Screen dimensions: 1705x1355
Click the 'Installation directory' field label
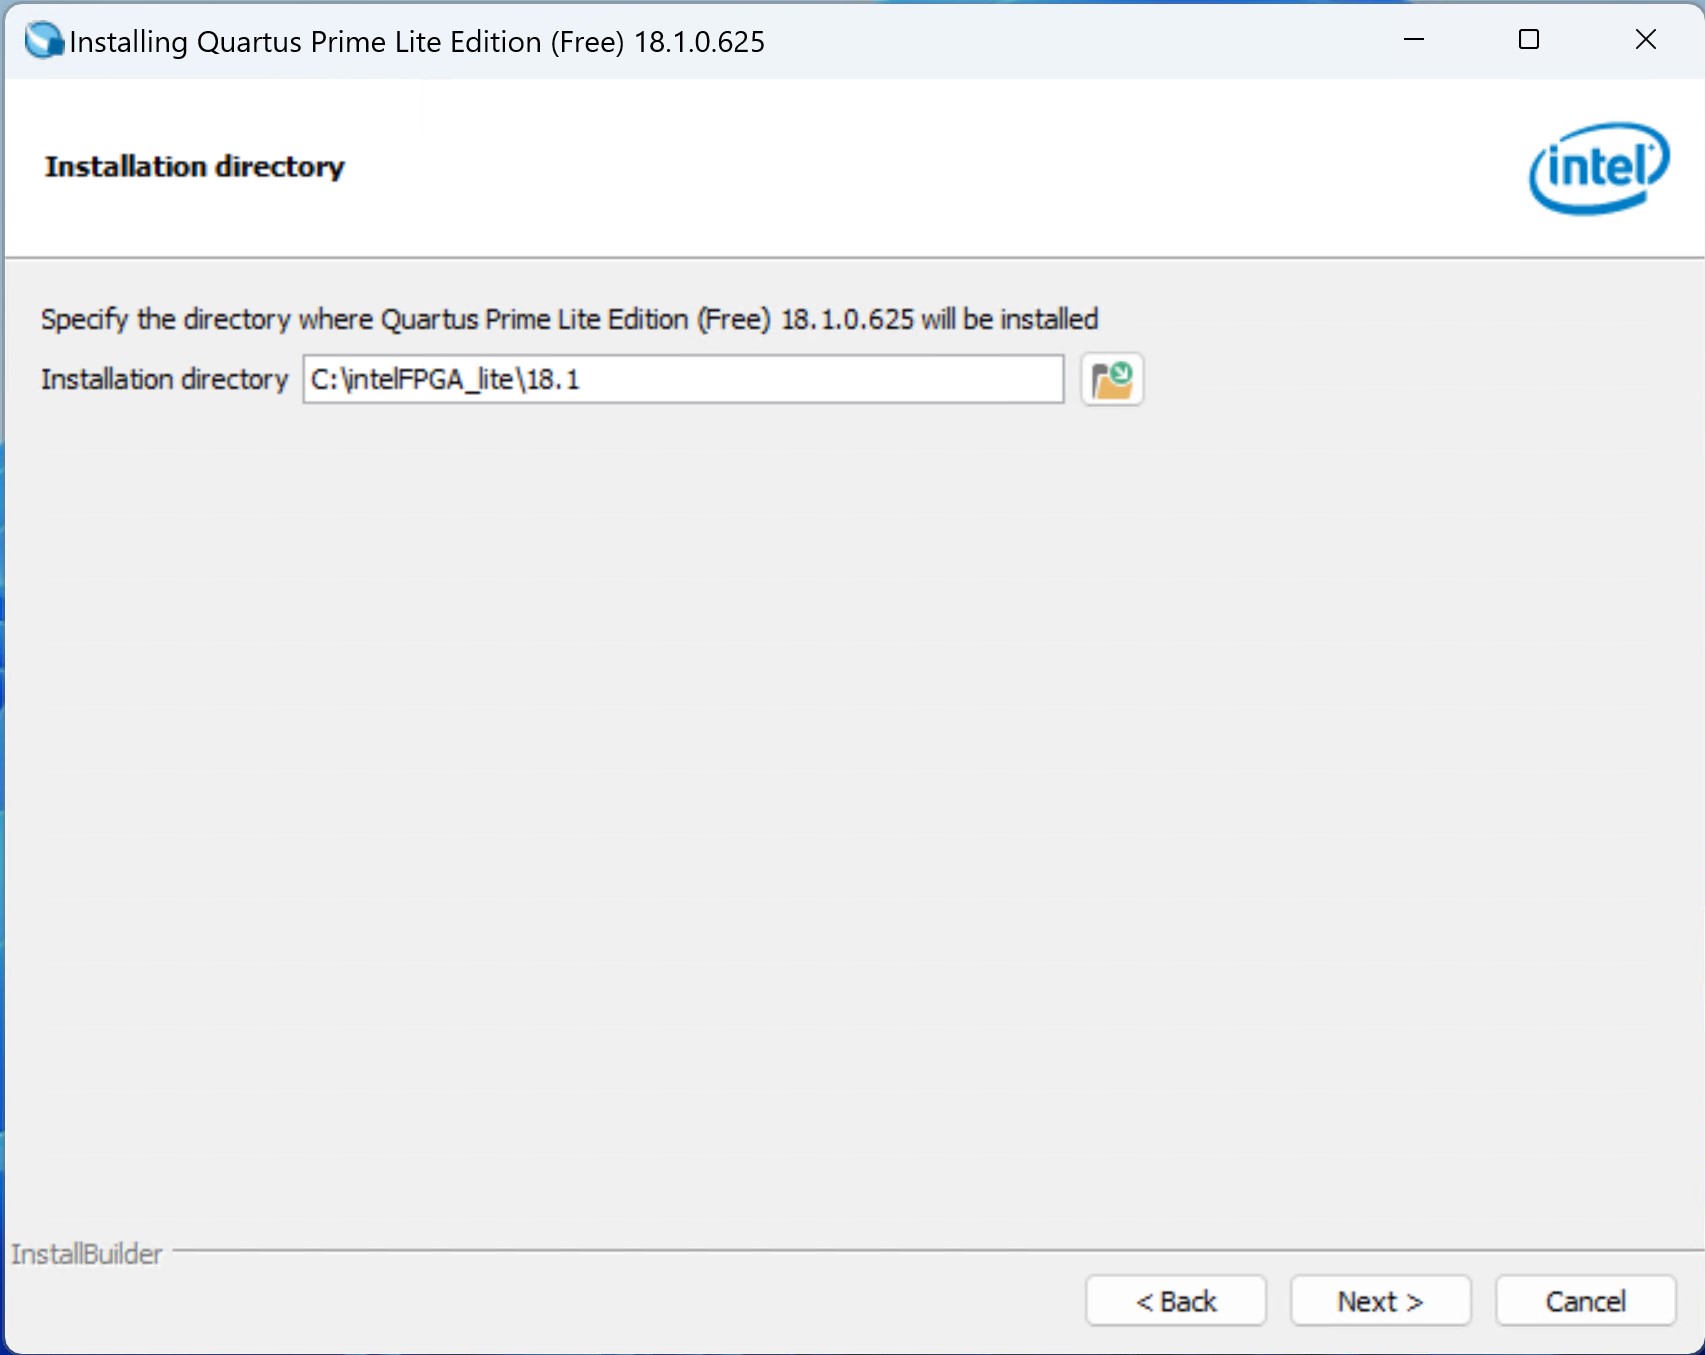point(164,379)
